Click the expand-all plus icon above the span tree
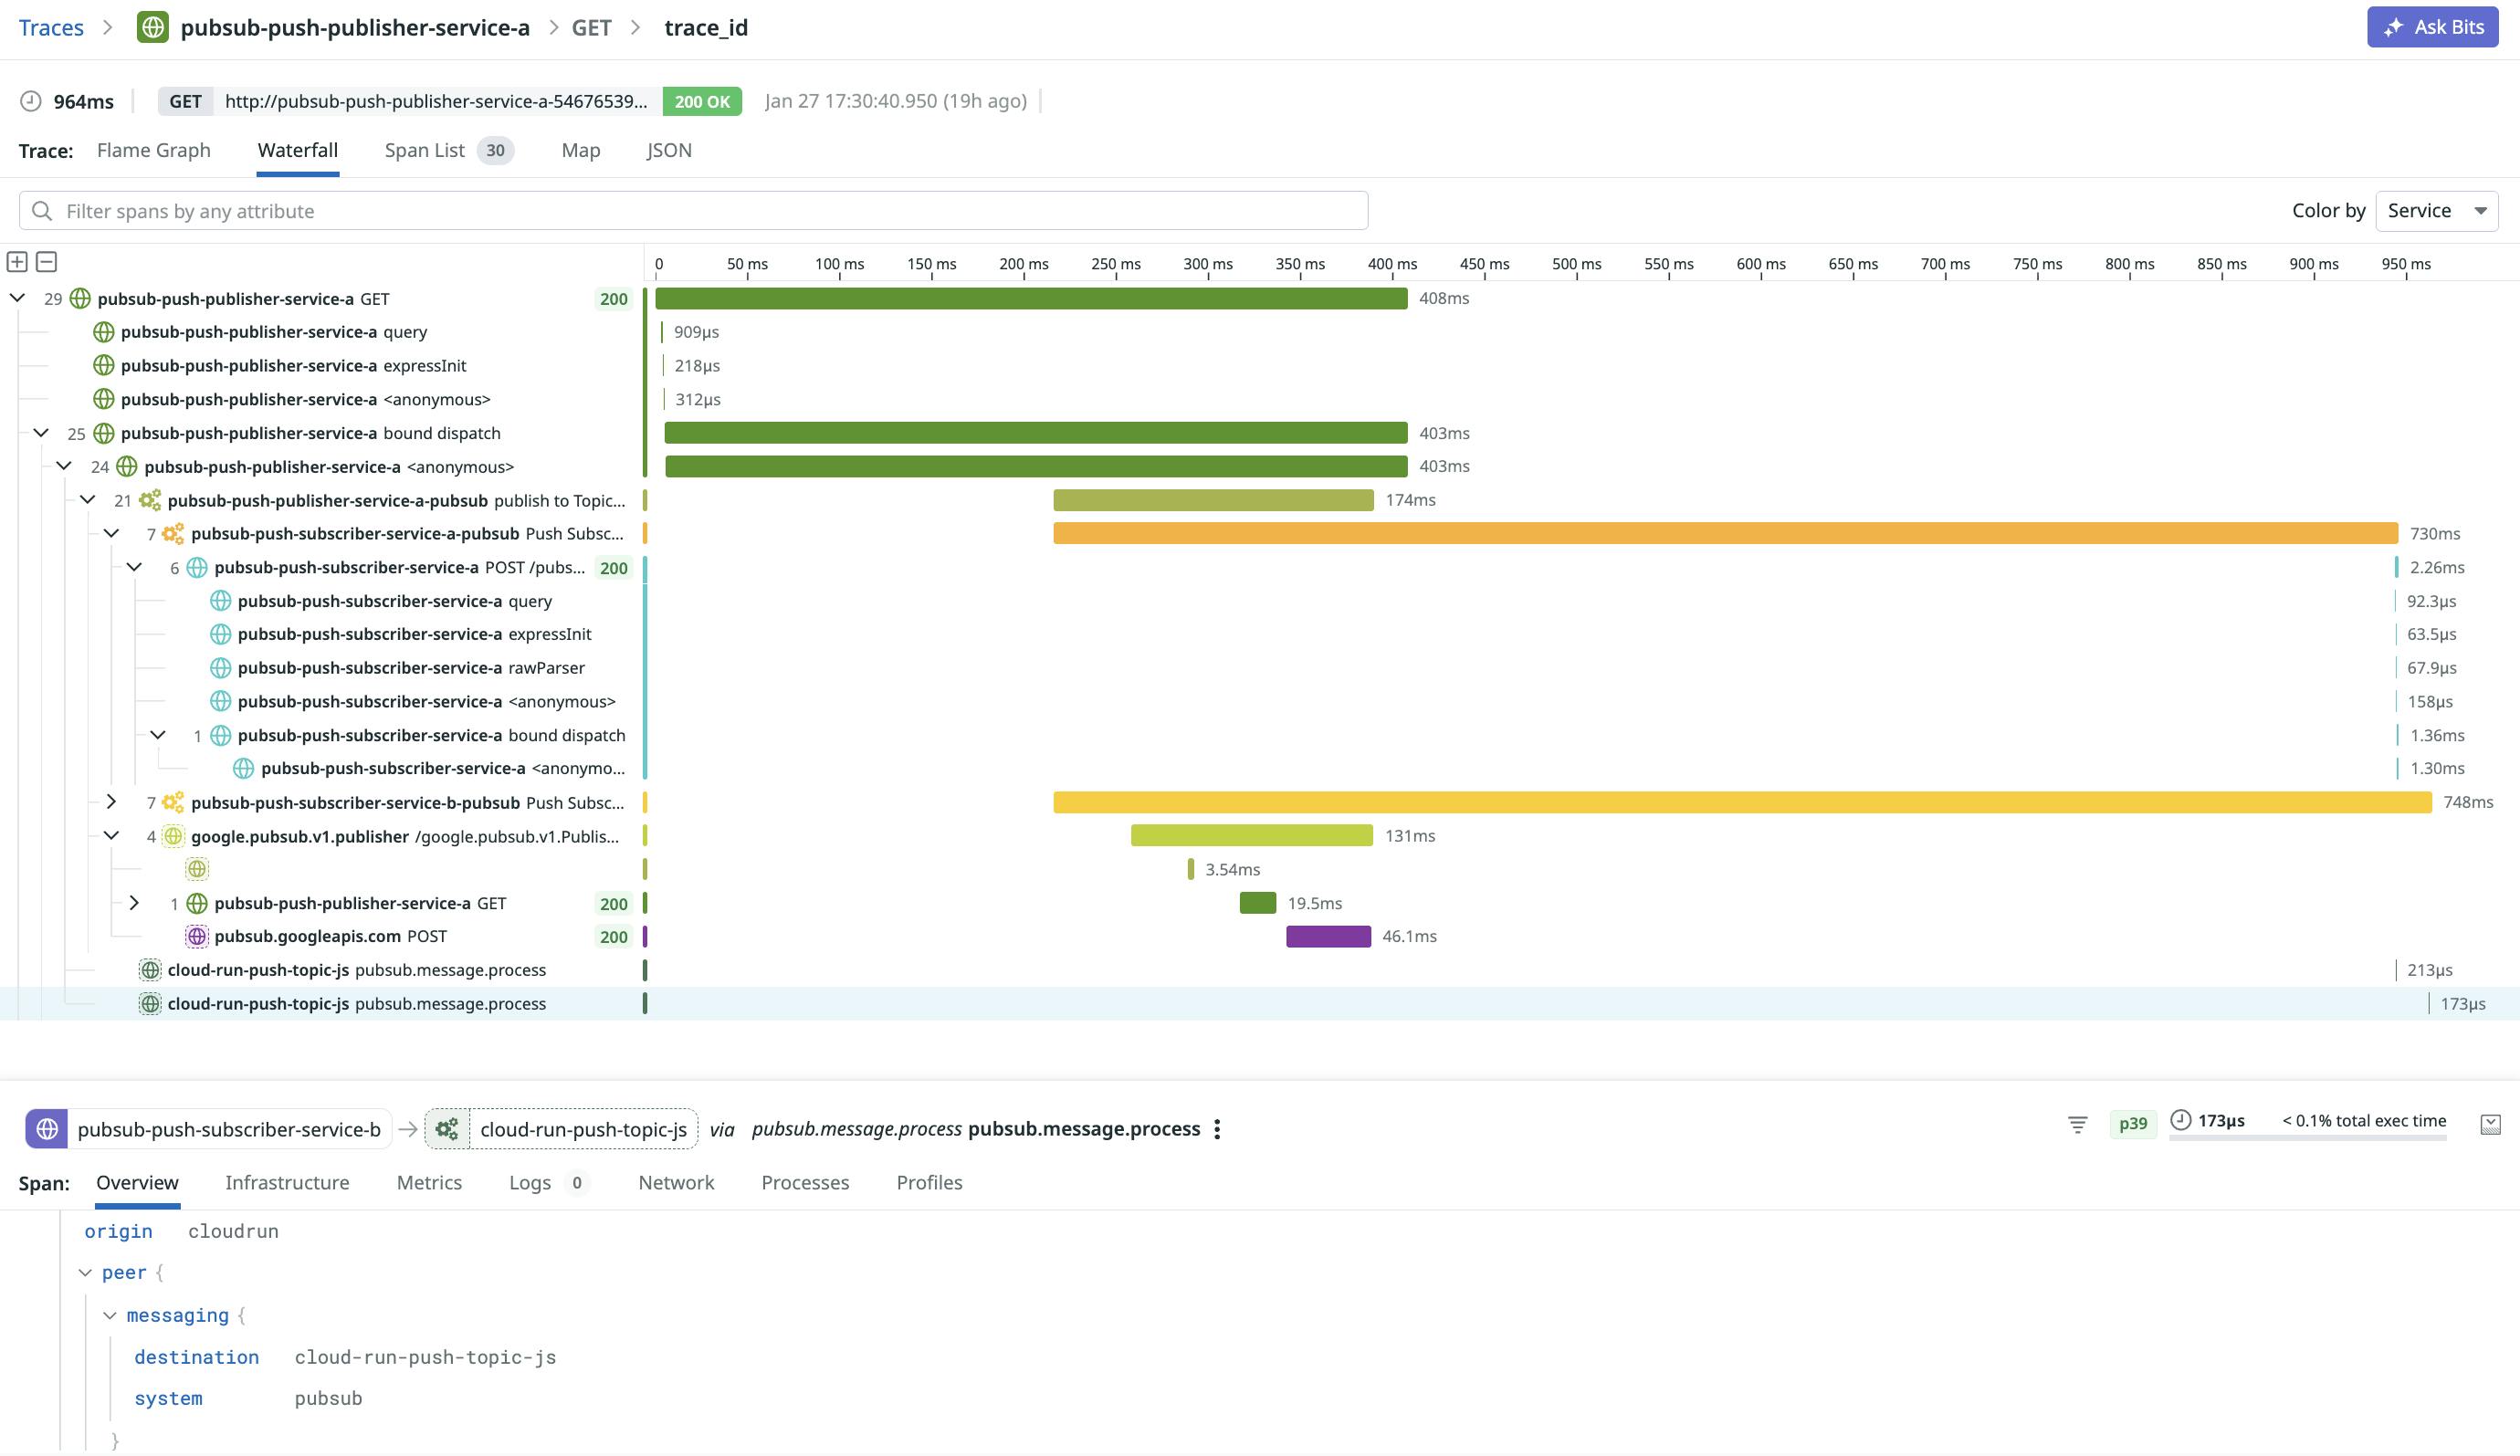This screenshot has height=1456, width=2520. point(18,262)
